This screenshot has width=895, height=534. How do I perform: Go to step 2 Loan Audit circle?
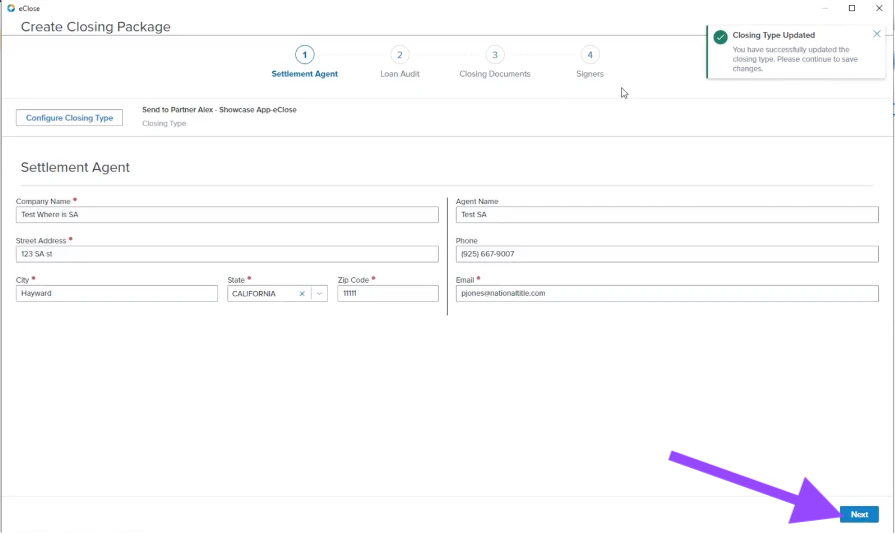(x=400, y=55)
